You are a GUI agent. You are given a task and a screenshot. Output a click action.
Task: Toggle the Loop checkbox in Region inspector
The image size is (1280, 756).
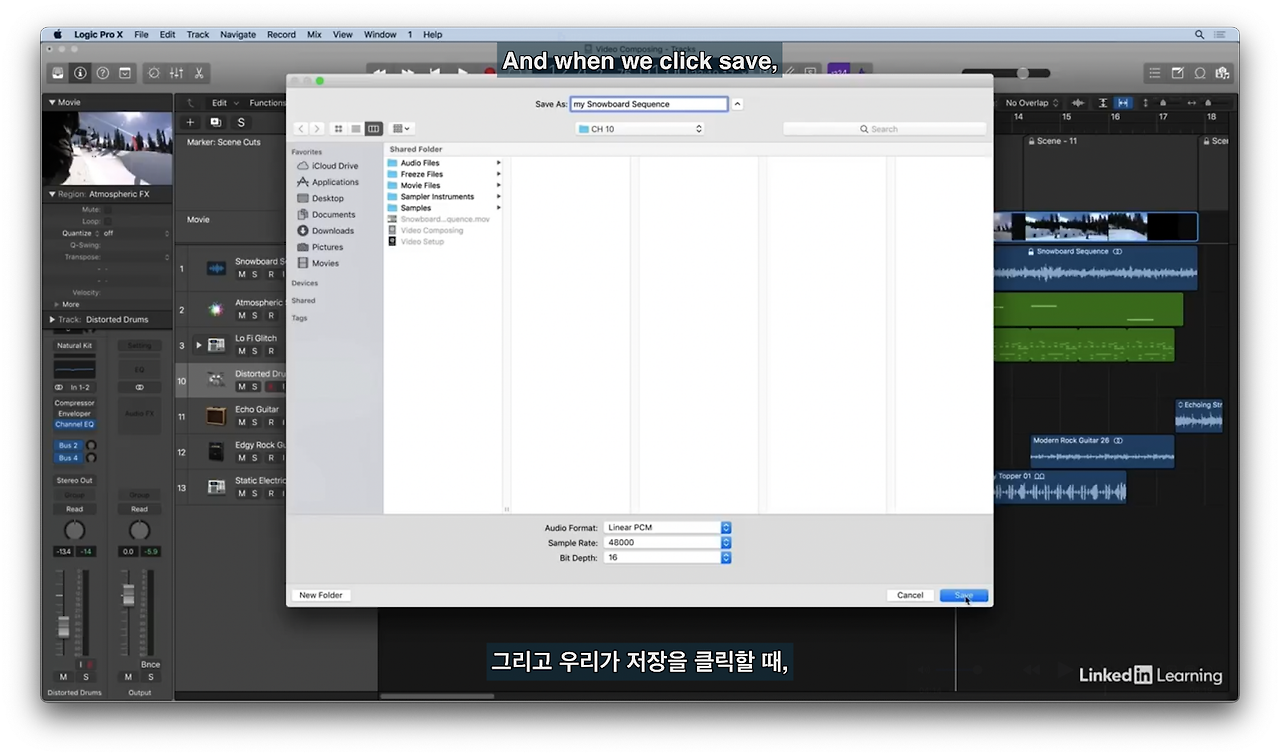point(107,221)
